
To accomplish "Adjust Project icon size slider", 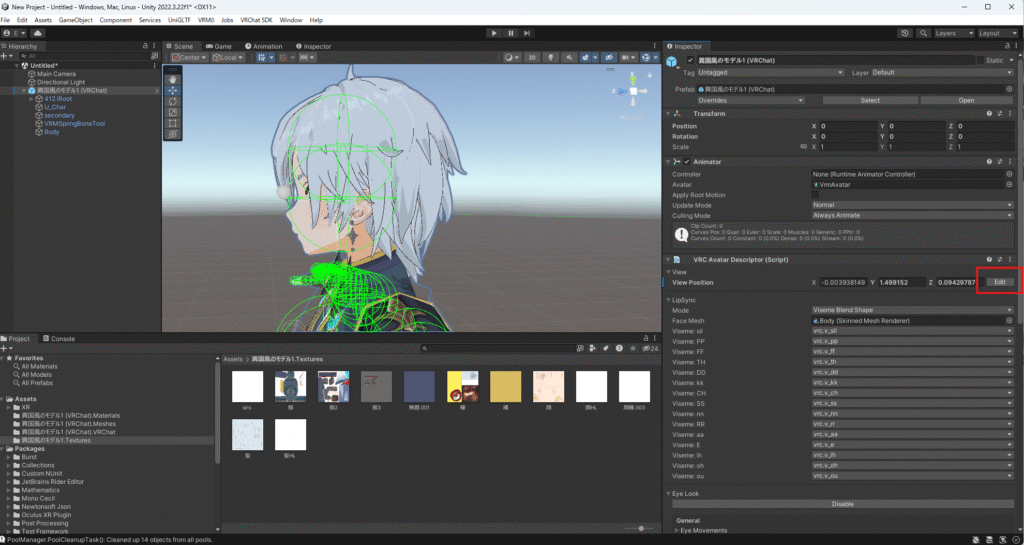I will 639,529.
